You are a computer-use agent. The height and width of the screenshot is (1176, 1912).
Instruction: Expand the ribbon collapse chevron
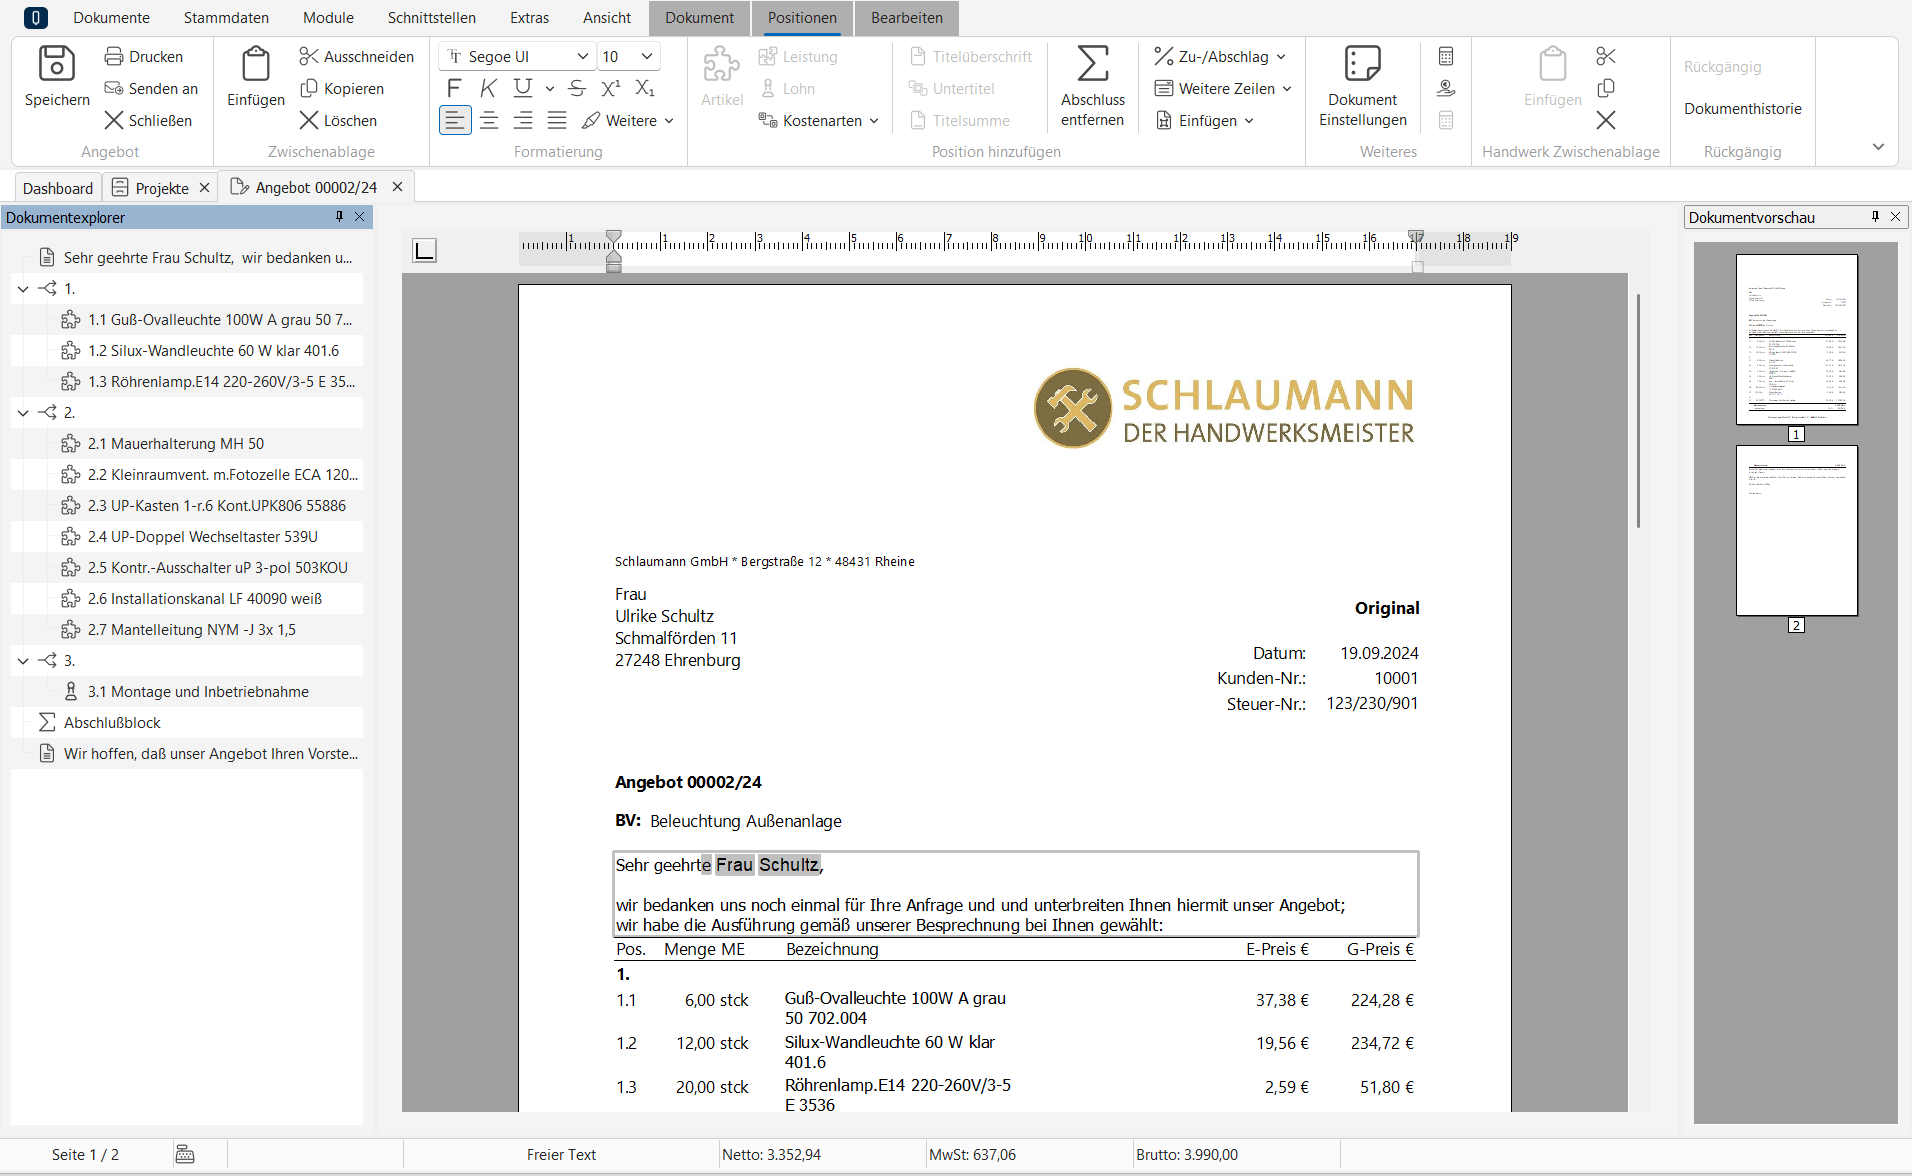(1878, 147)
